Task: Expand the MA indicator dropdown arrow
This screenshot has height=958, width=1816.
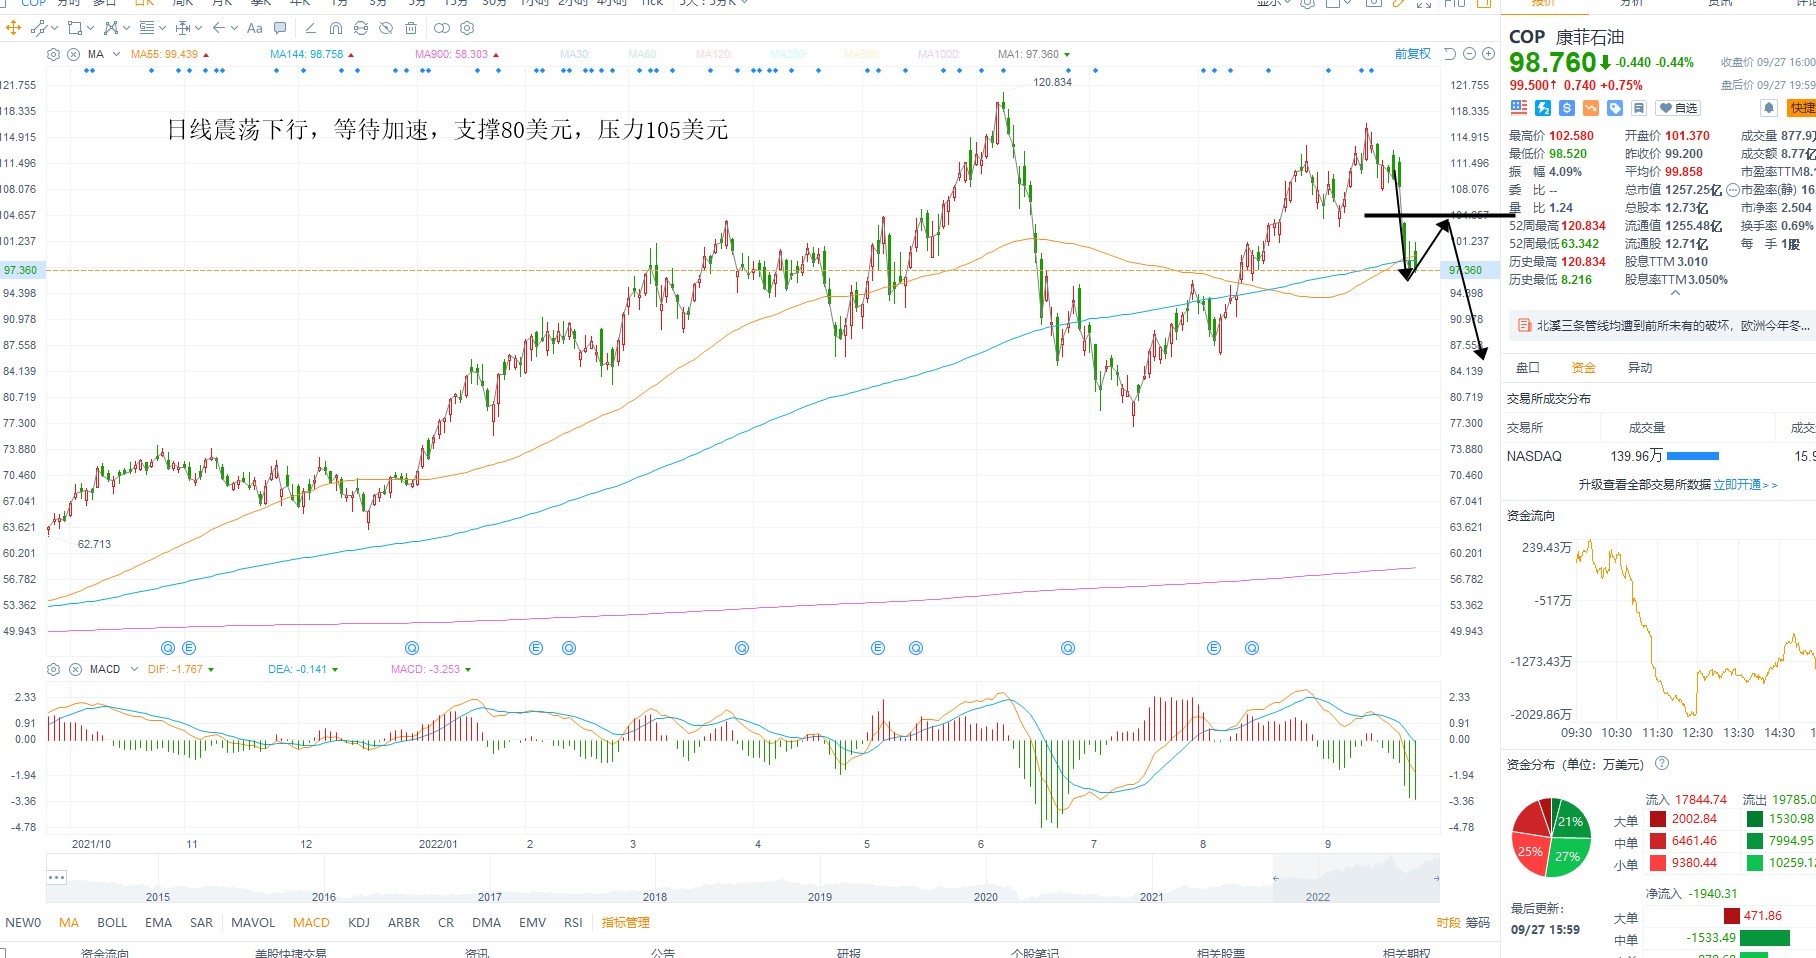Action: click(116, 54)
